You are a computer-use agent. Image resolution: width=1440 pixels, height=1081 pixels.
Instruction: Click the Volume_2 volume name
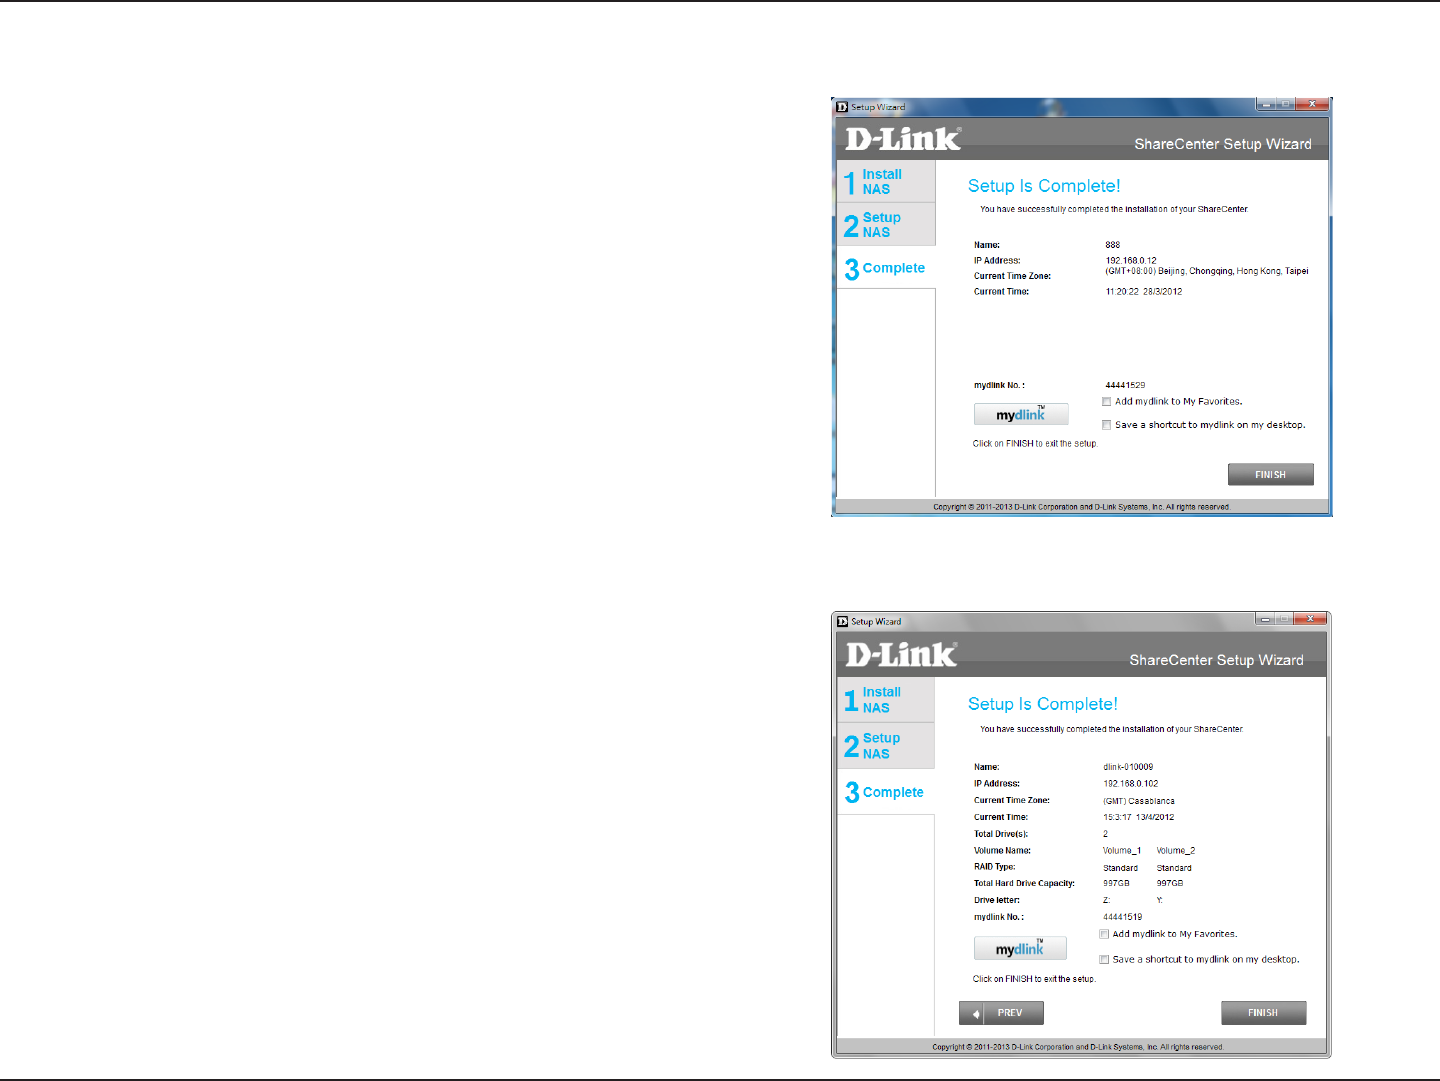(1176, 851)
